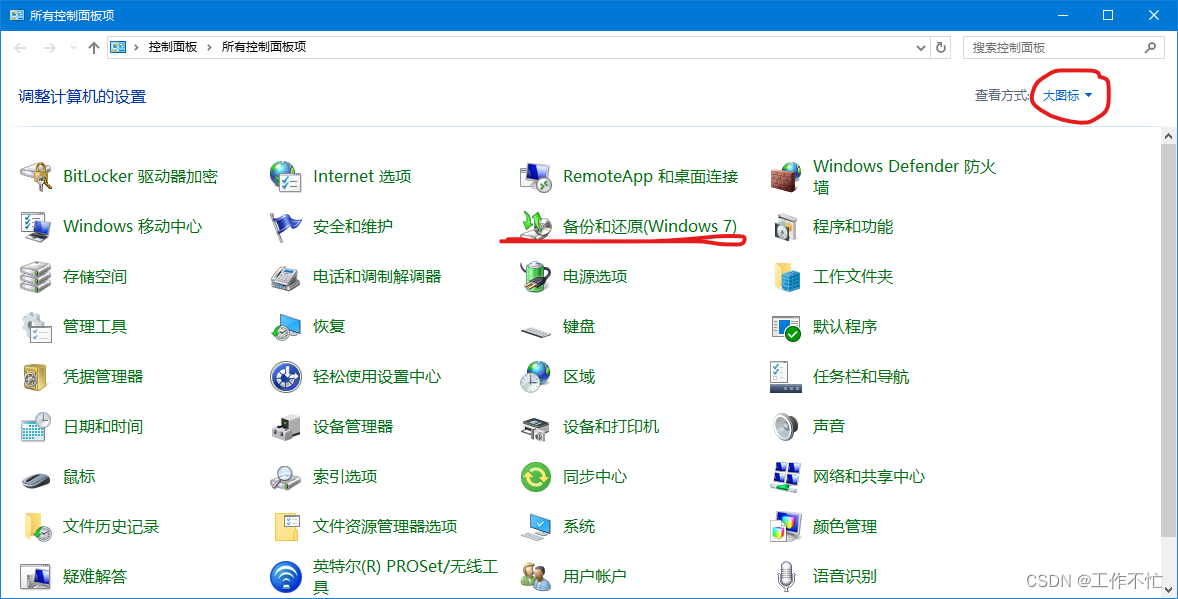Open the 设备和打印机 icon
The image size is (1178, 599).
pyautogui.click(x=536, y=427)
